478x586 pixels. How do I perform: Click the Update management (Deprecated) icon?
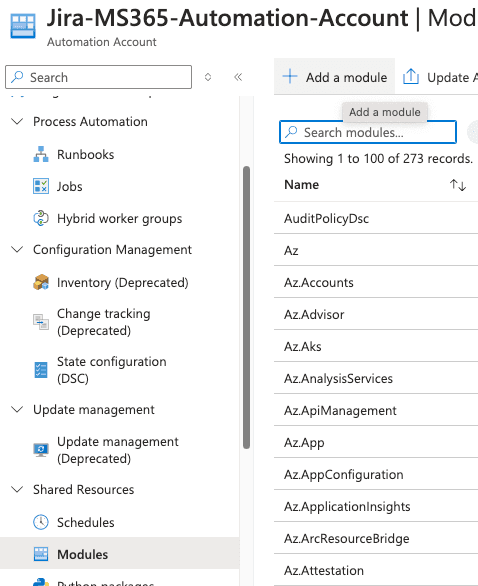(x=41, y=450)
